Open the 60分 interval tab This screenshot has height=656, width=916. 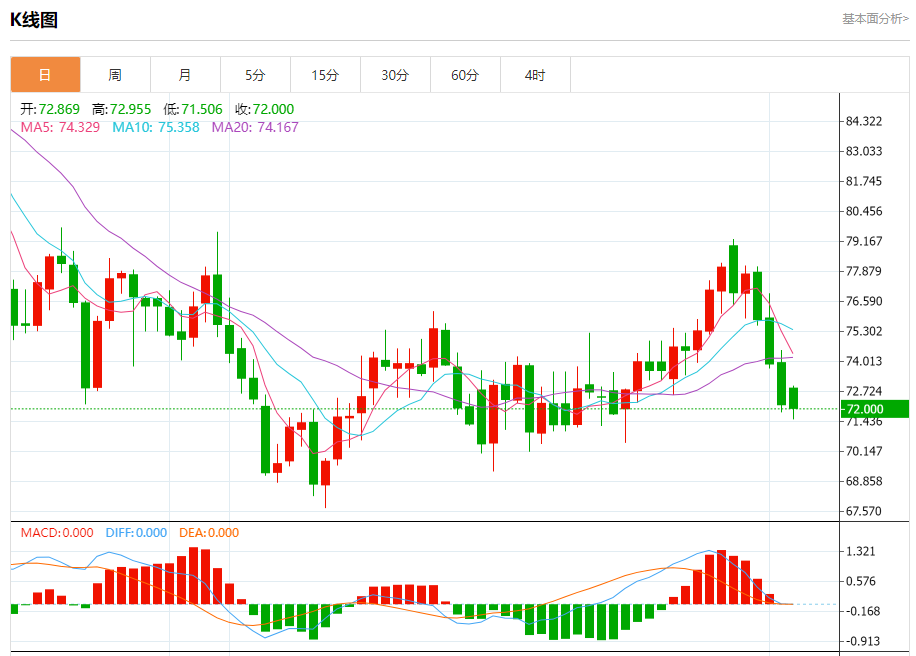[x=466, y=75]
